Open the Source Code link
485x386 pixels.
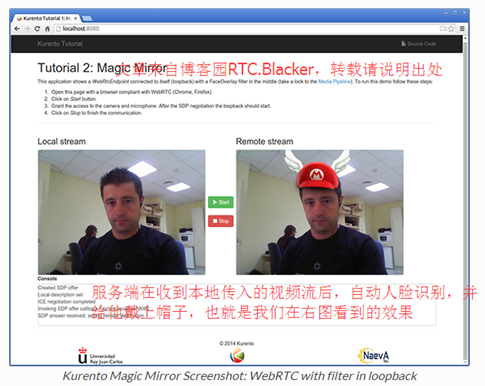419,44
